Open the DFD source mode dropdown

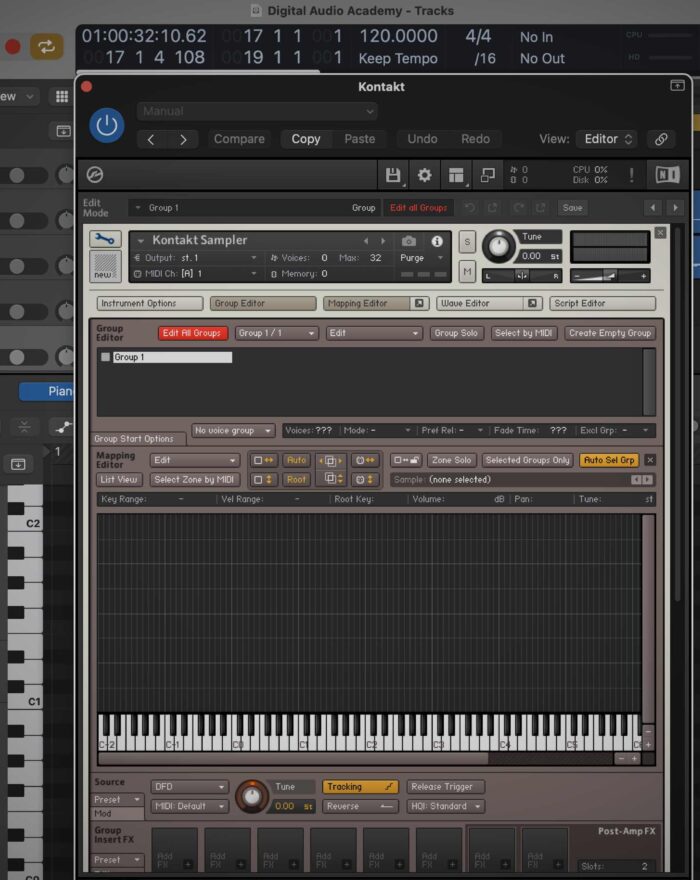[x=189, y=787]
